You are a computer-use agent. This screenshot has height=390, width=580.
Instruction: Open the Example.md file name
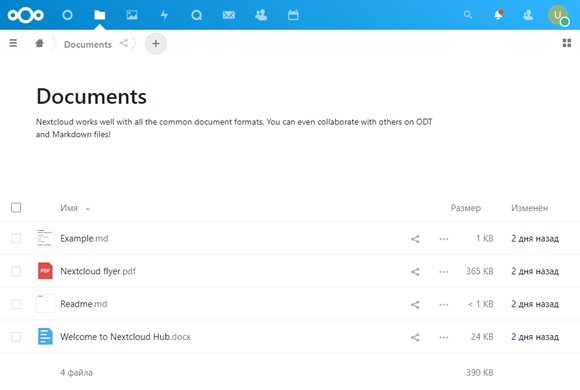pyautogui.click(x=84, y=238)
